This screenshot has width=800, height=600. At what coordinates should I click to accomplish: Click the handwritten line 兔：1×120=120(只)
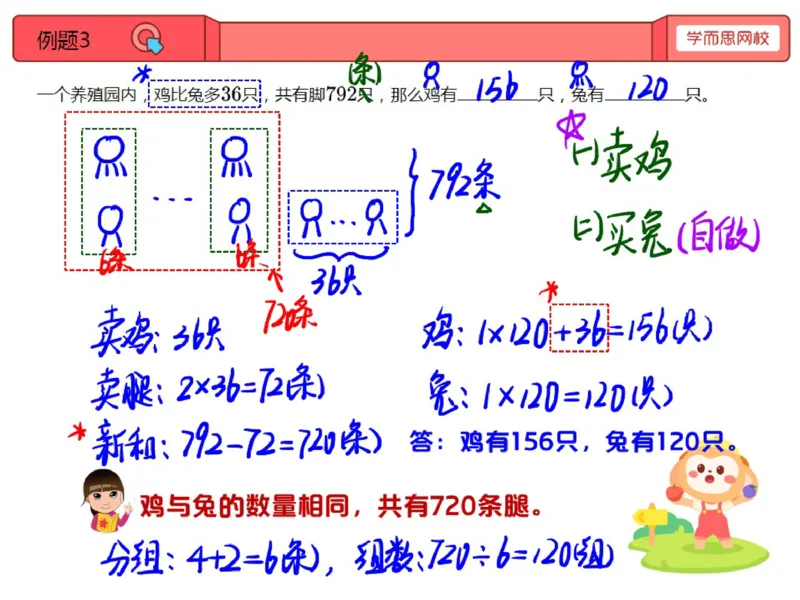(551, 393)
